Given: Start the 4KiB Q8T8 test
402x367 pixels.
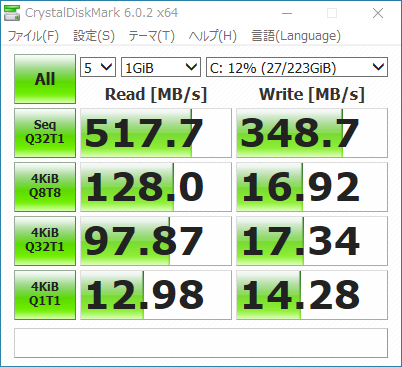Looking at the screenshot, I should point(45,187).
